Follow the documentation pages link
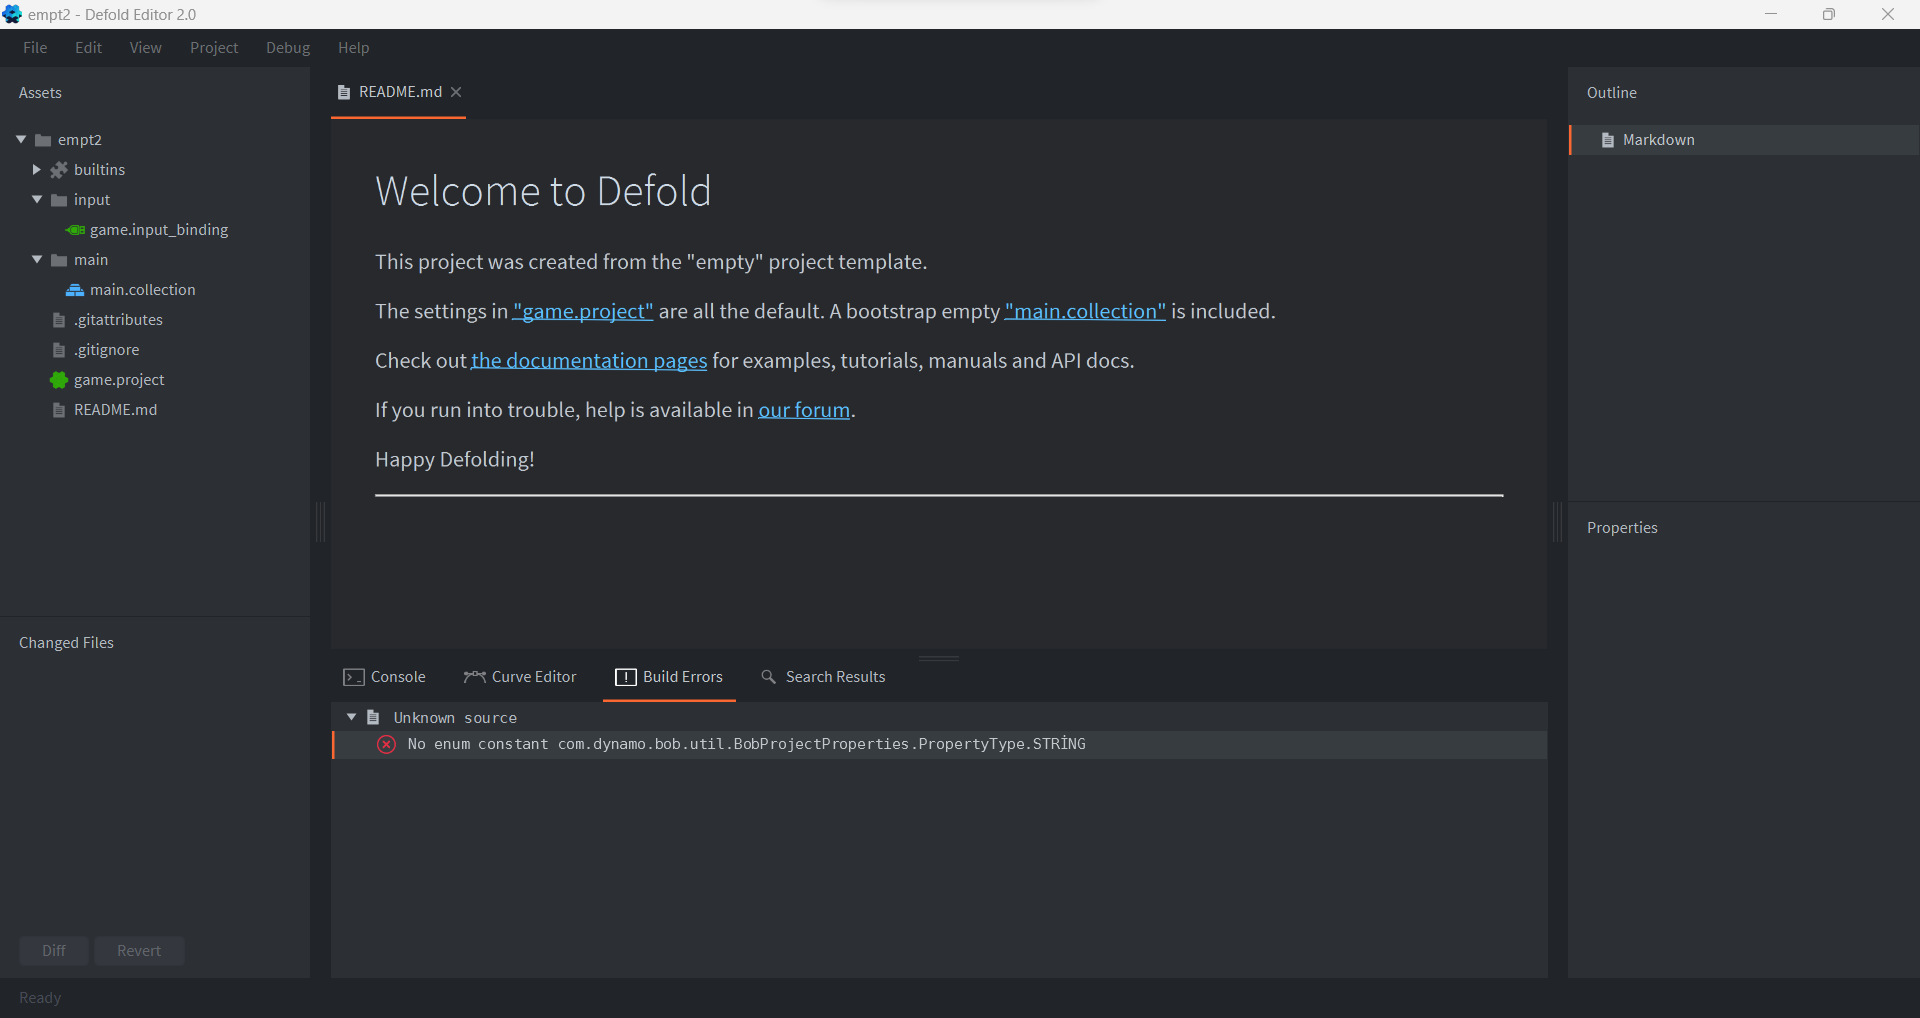The image size is (1920, 1018). 589,361
